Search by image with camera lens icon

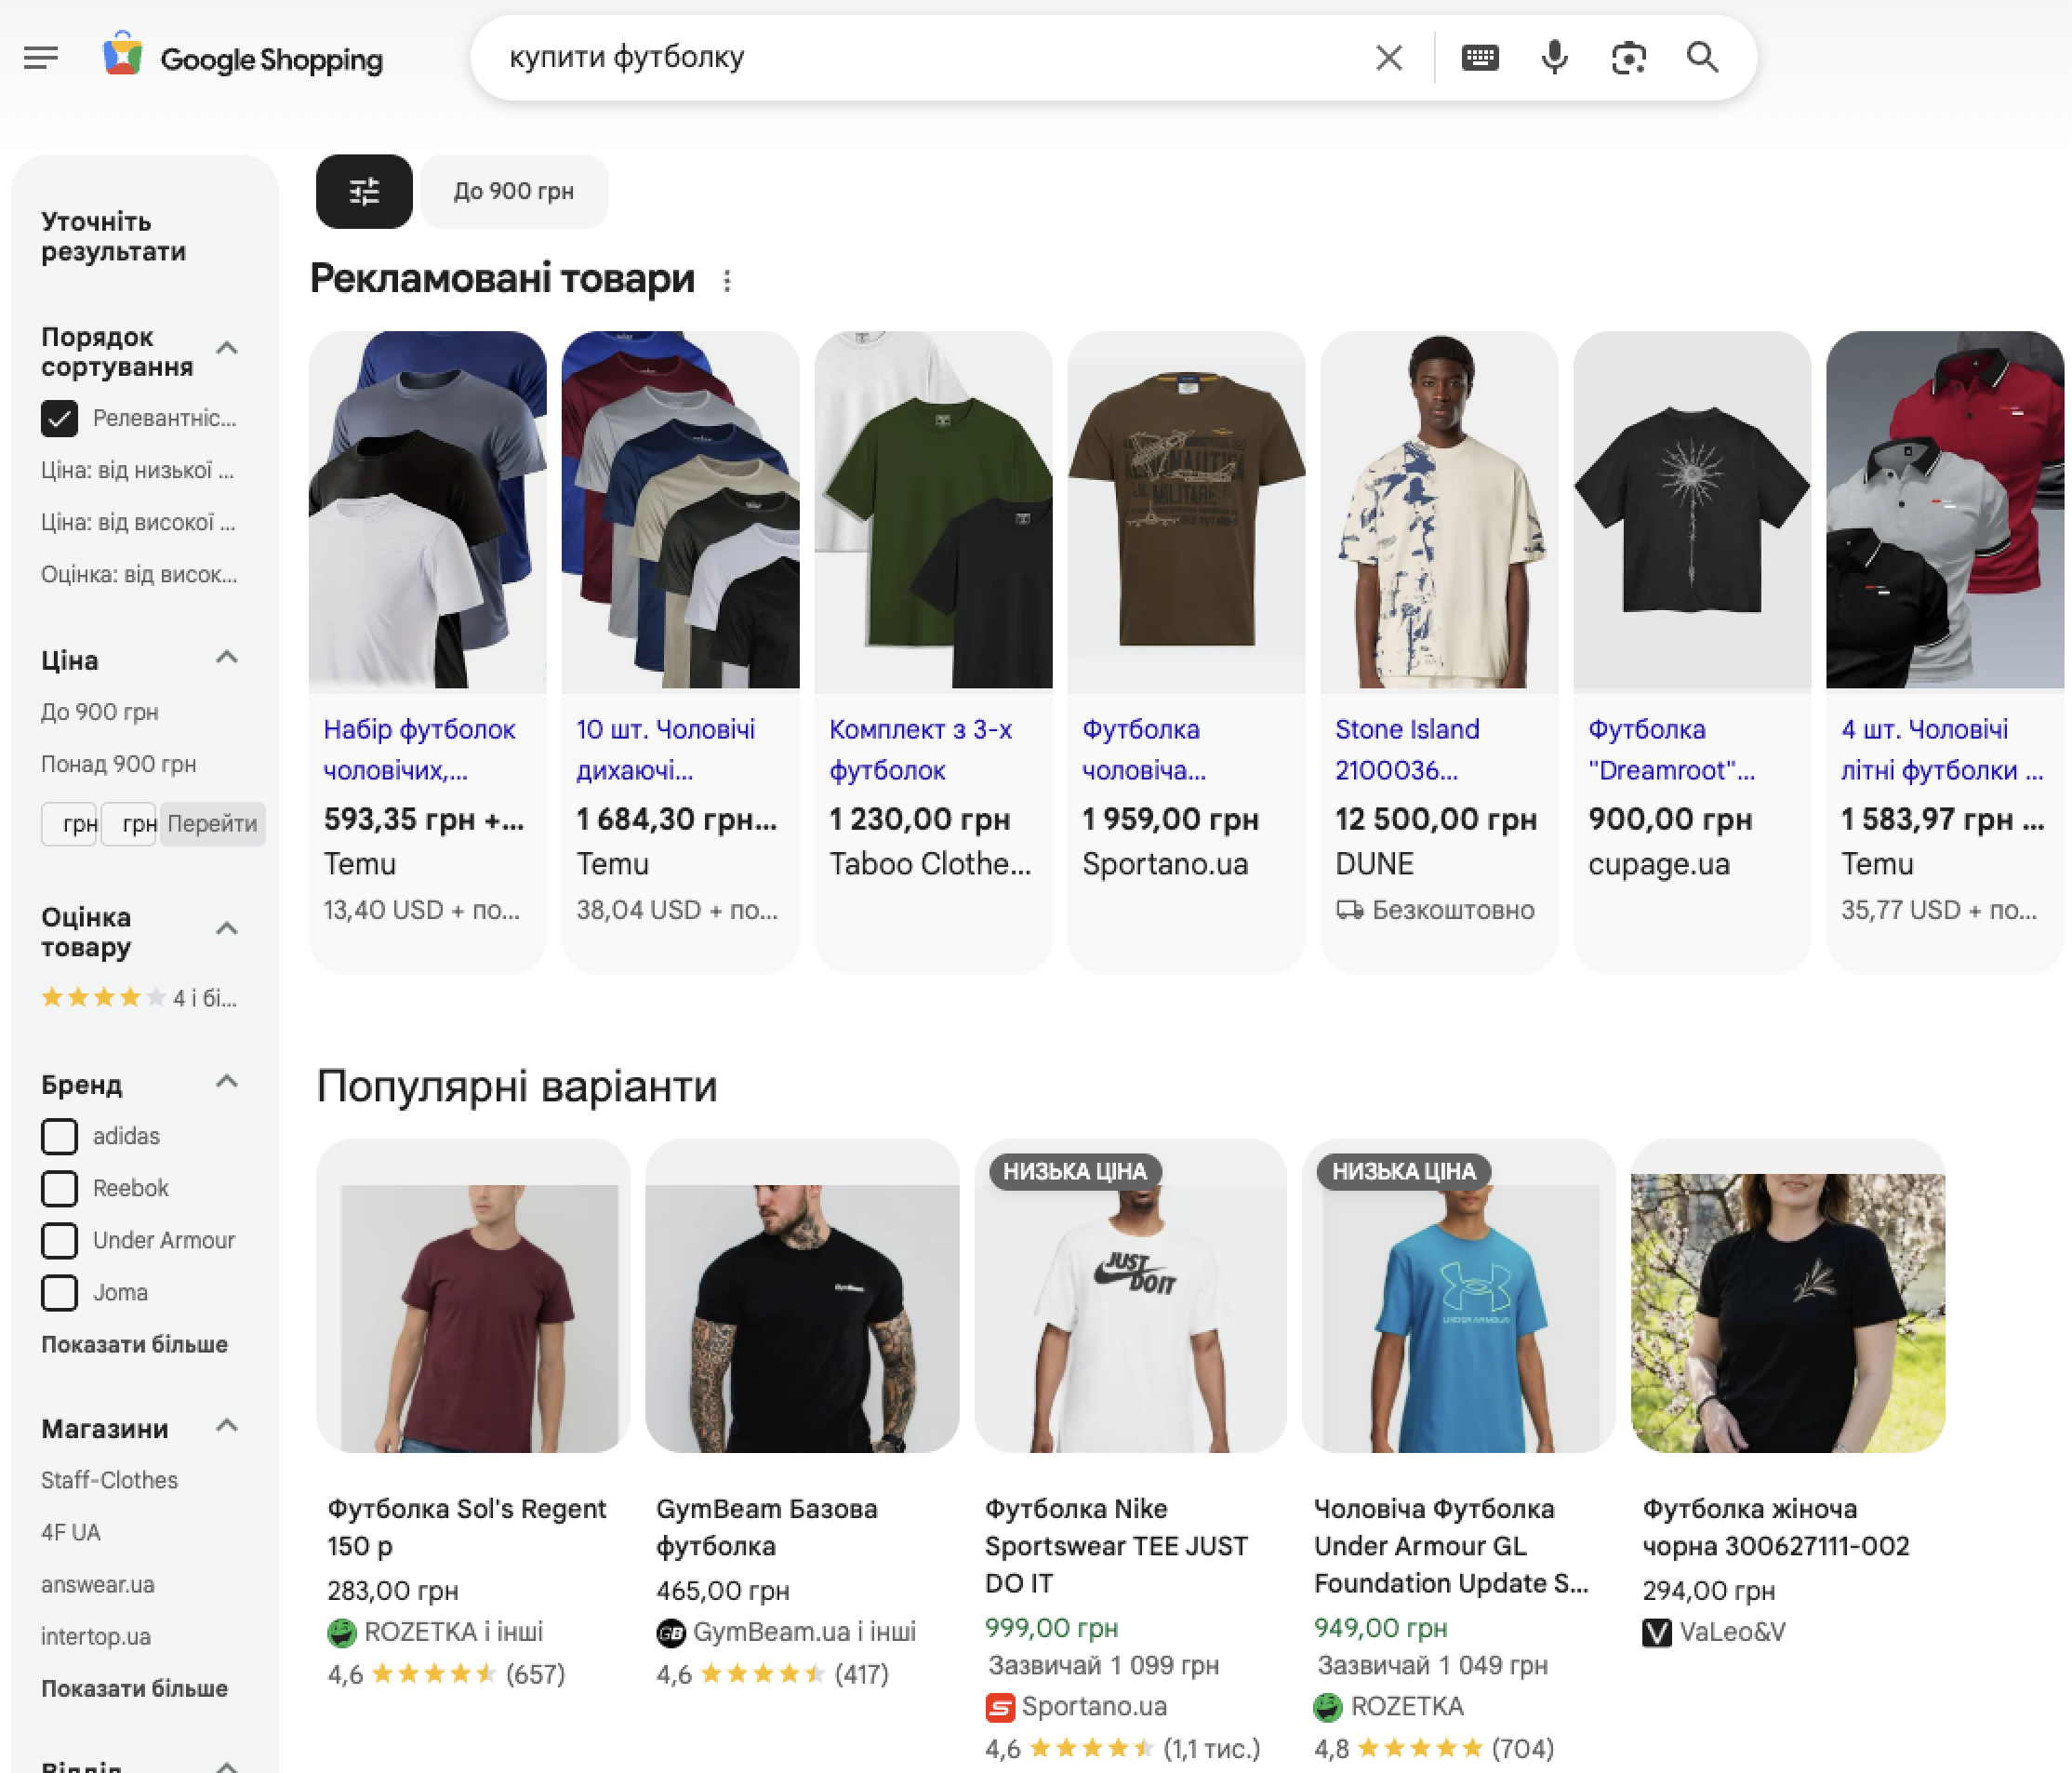[x=1628, y=58]
